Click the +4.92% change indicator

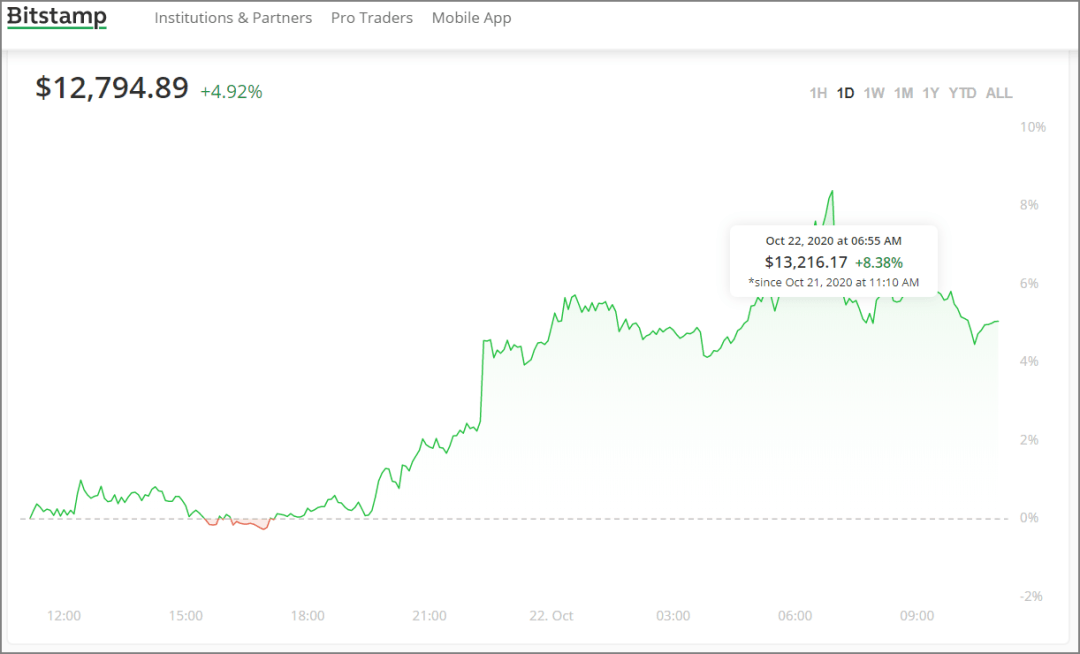click(231, 92)
